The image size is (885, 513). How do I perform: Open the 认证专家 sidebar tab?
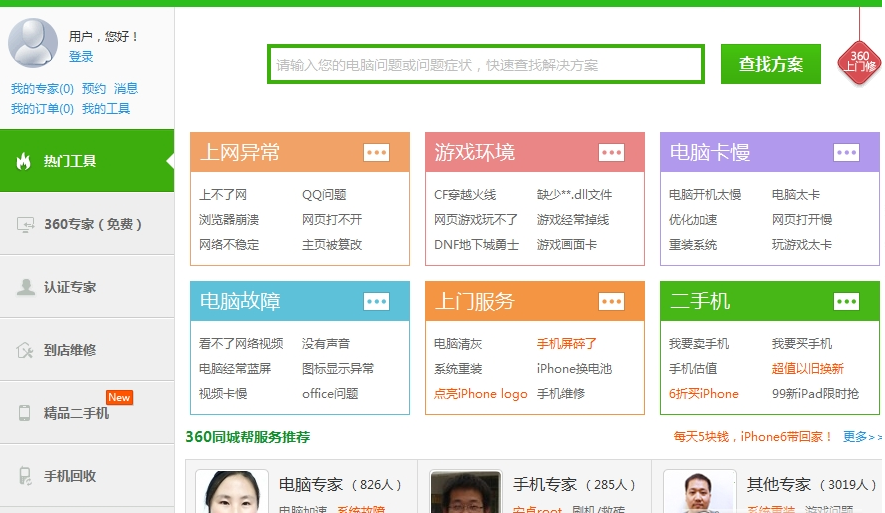[x=70, y=287]
